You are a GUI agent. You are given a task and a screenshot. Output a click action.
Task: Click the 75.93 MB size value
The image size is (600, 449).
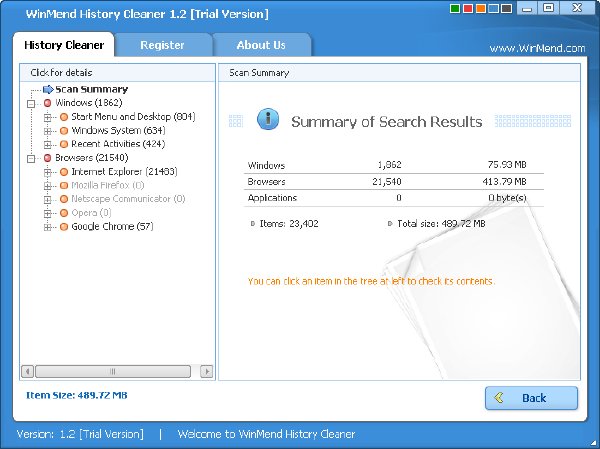(507, 165)
